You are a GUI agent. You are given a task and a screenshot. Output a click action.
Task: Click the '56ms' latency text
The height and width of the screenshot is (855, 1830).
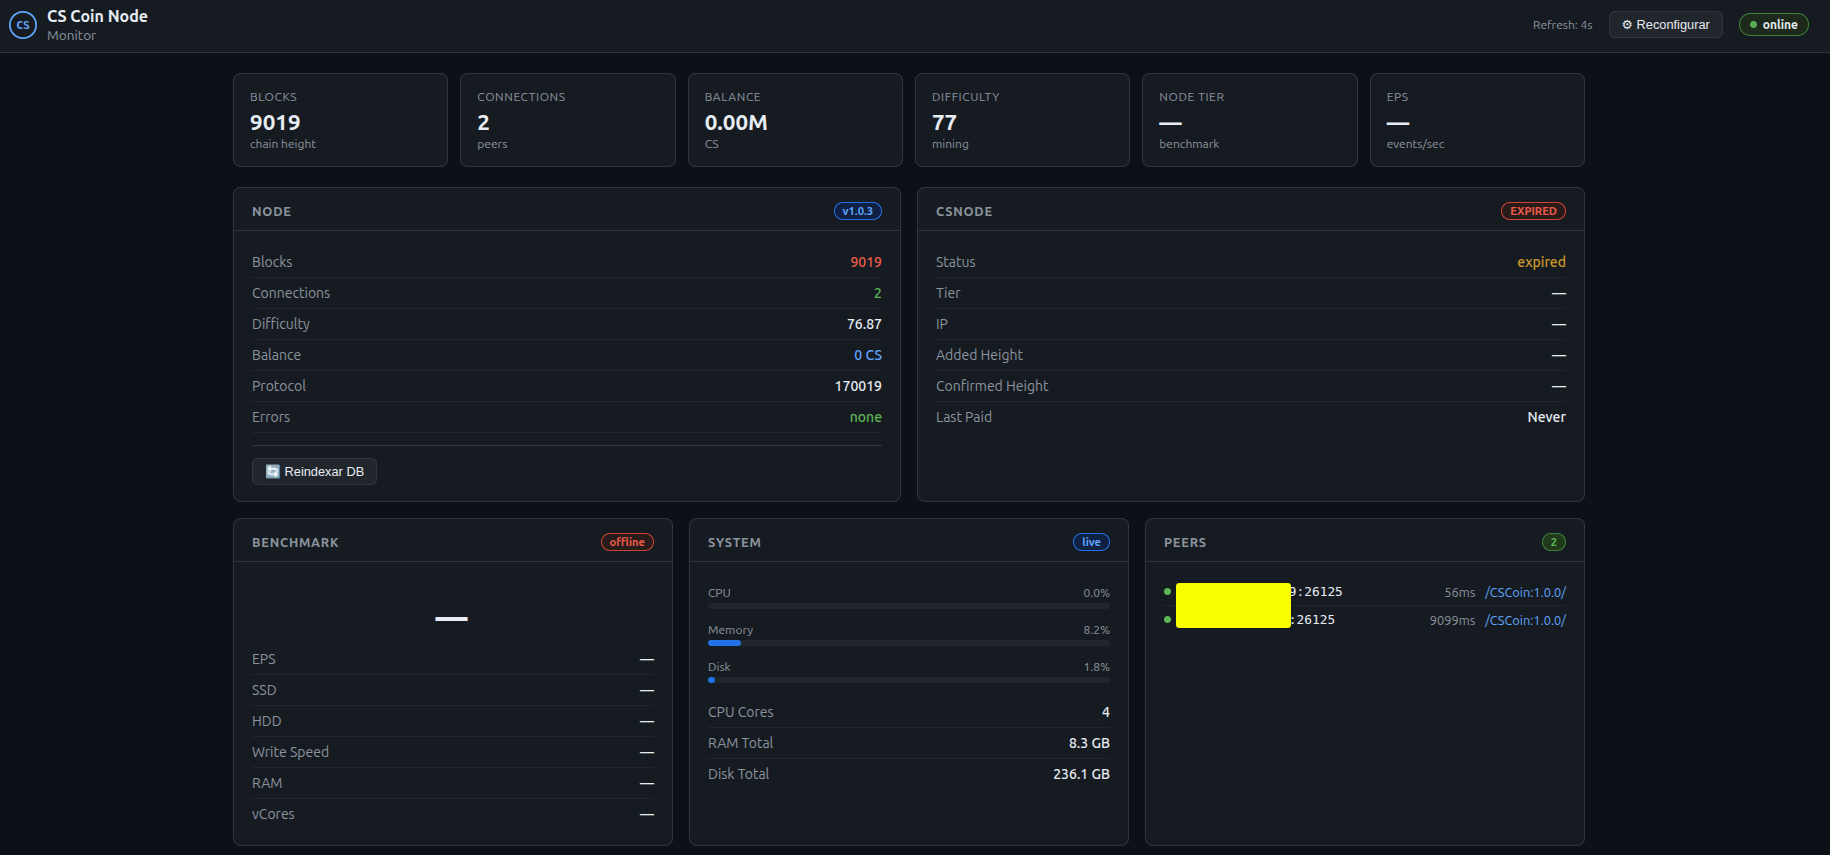click(1459, 593)
